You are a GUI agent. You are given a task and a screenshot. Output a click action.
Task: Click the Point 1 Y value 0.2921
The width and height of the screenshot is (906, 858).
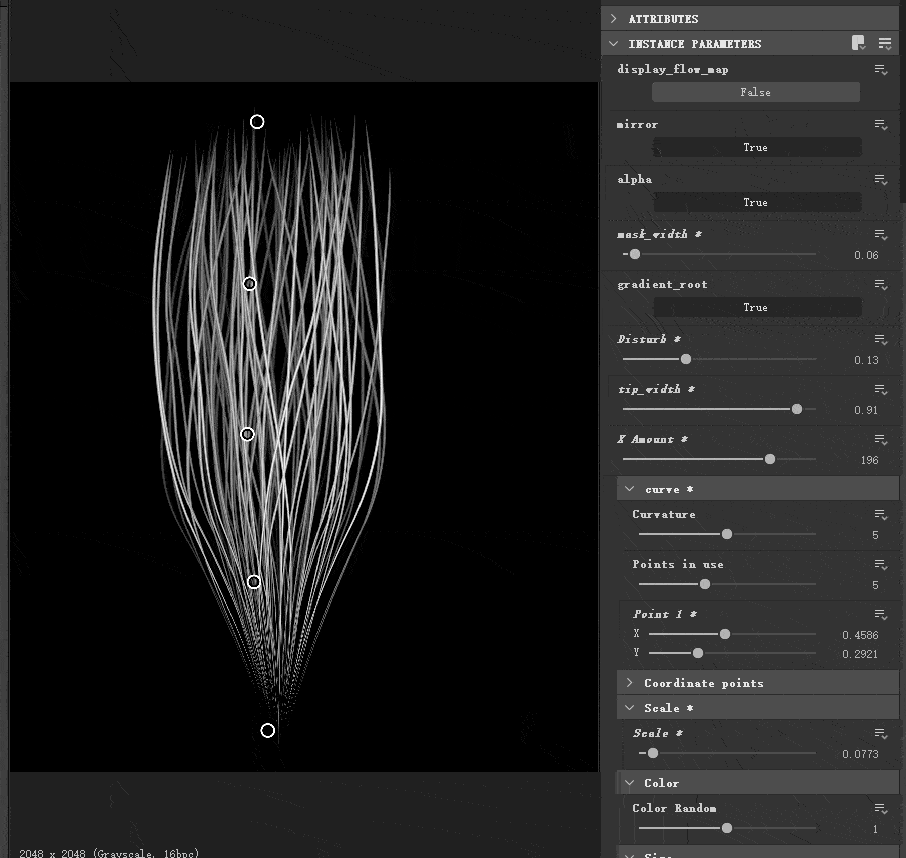point(860,654)
